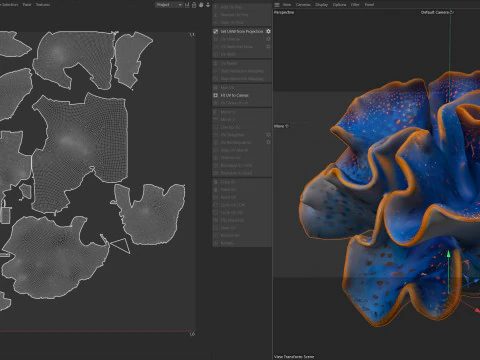Click the Perspective viewport label

(284, 12)
